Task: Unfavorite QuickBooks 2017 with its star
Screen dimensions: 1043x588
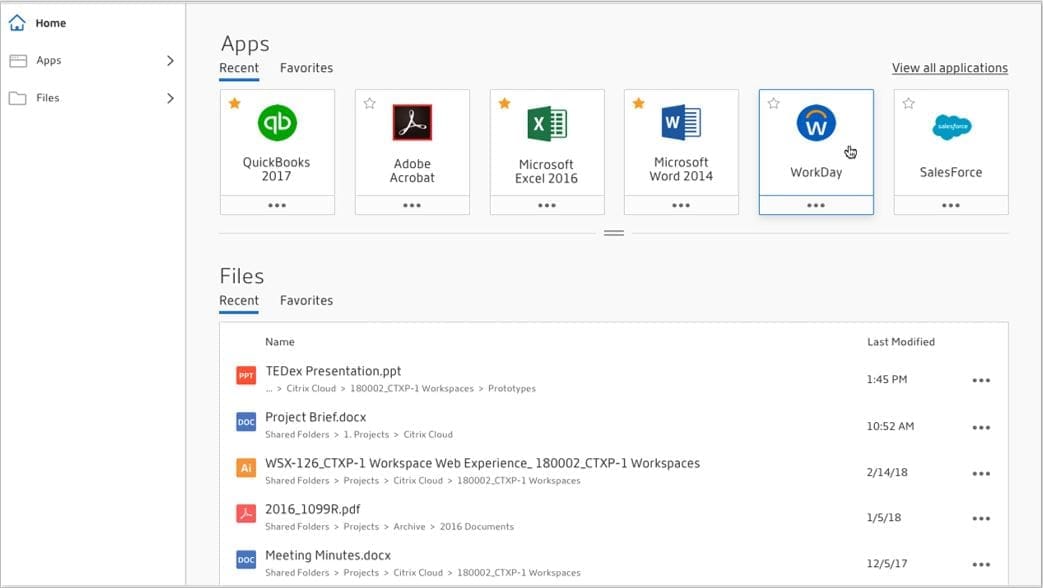Action: point(235,103)
